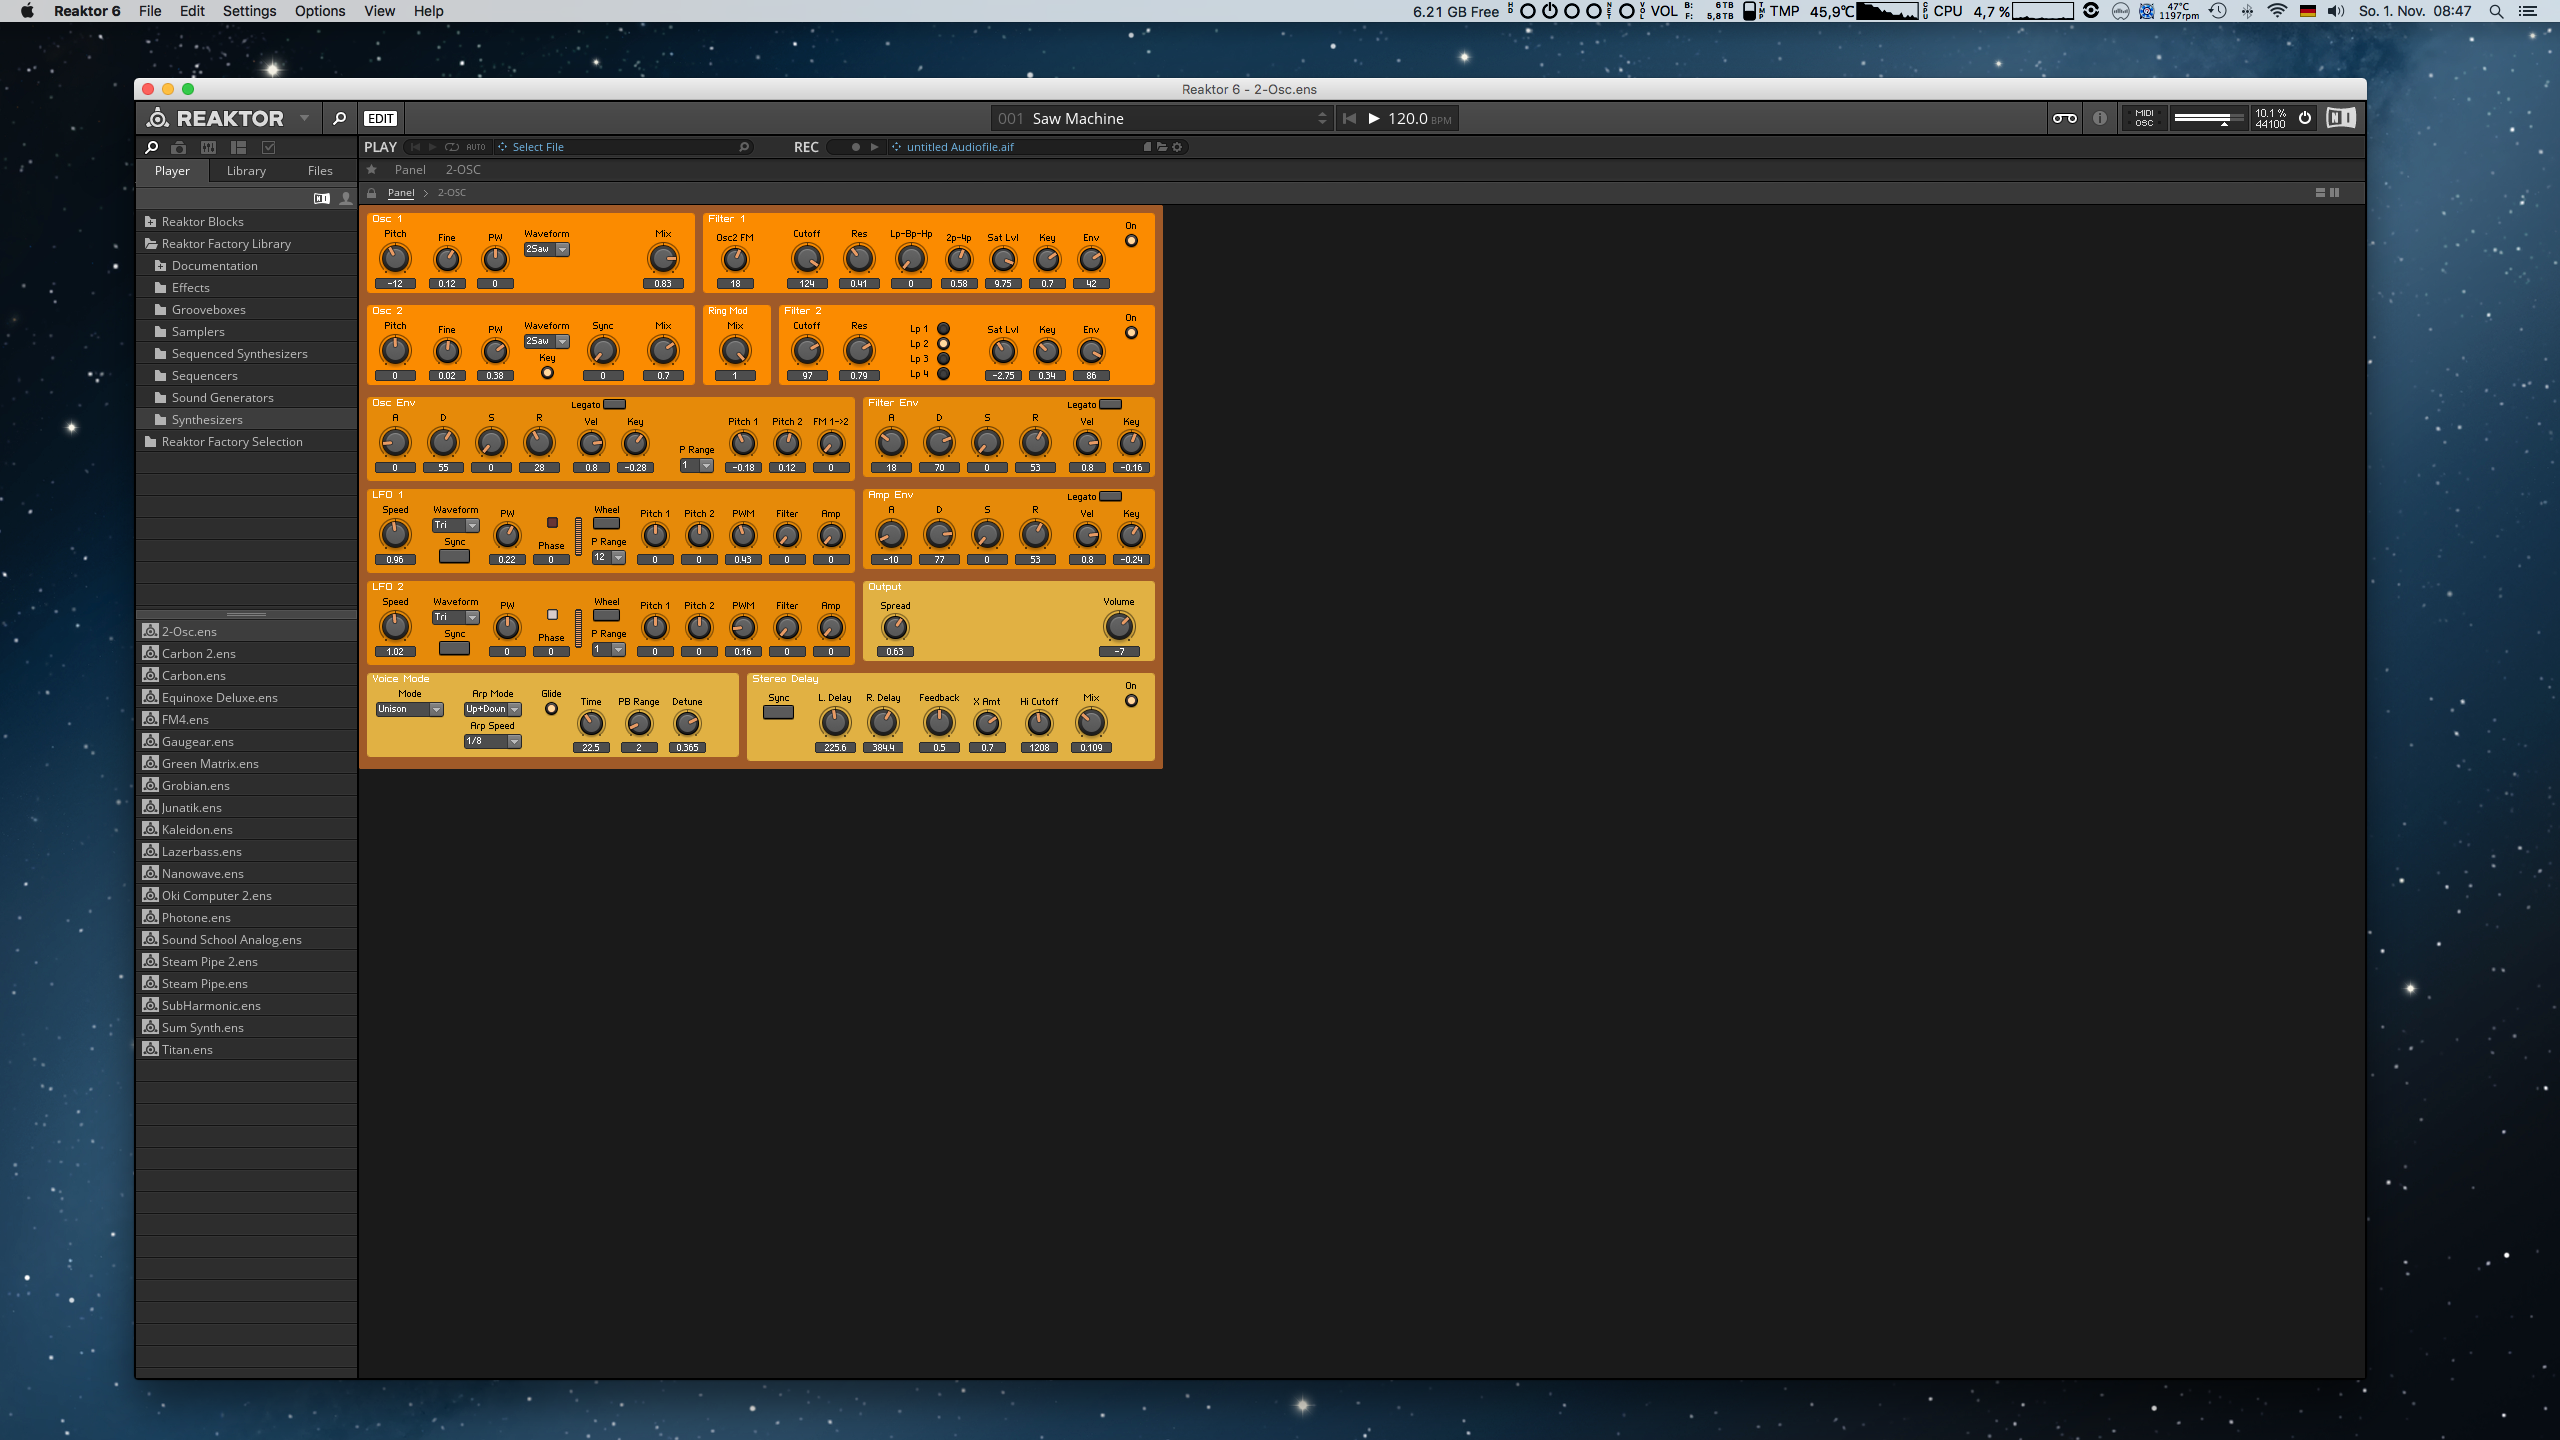Open the Osc 2 Waveform dropdown
Screen dimensions: 2560x1440
[547, 341]
